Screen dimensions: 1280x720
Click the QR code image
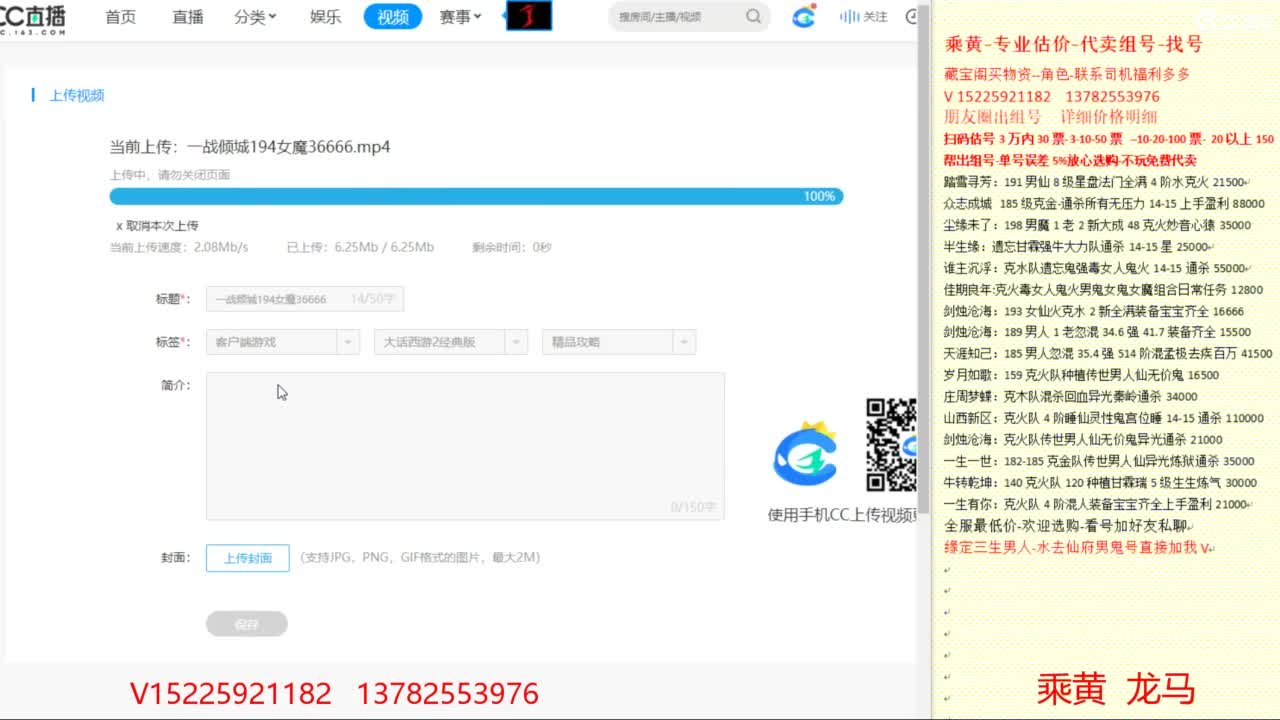[891, 445]
